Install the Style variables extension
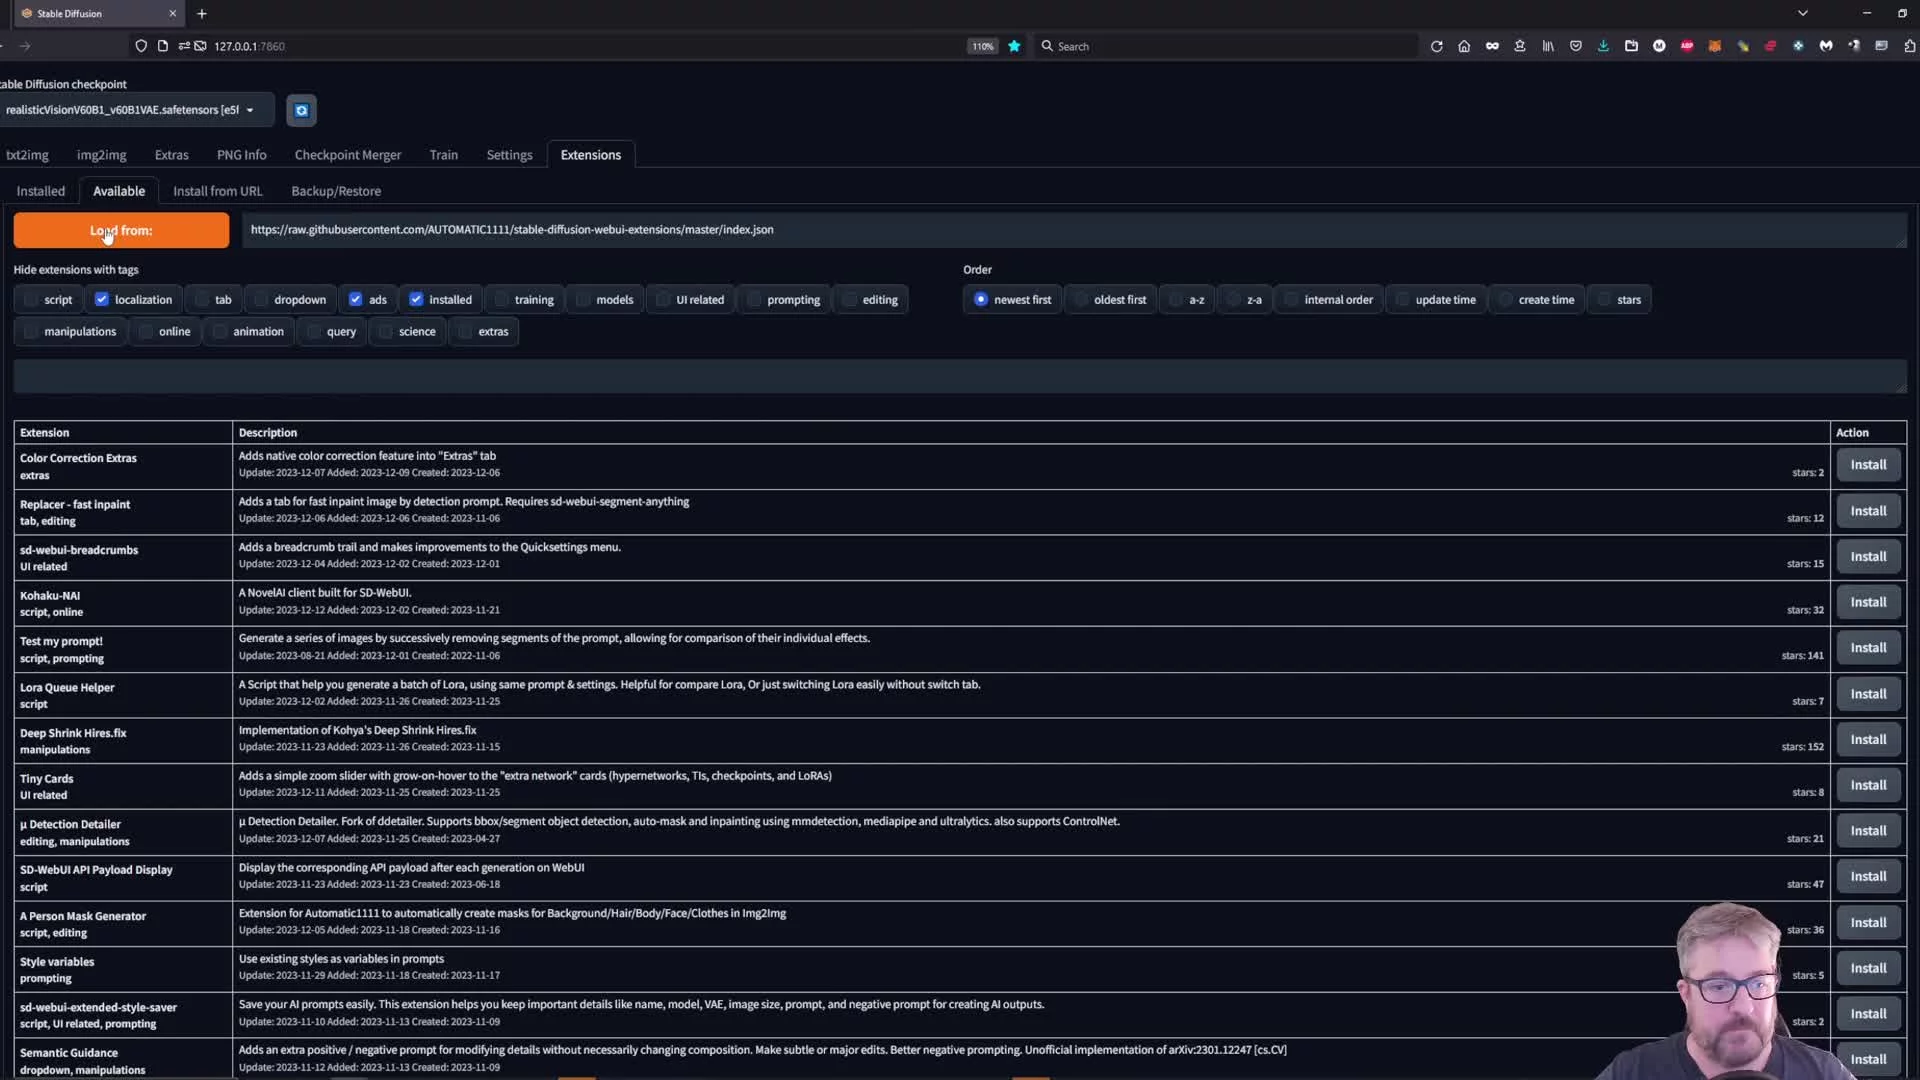This screenshot has height=1080, width=1920. [1867, 968]
